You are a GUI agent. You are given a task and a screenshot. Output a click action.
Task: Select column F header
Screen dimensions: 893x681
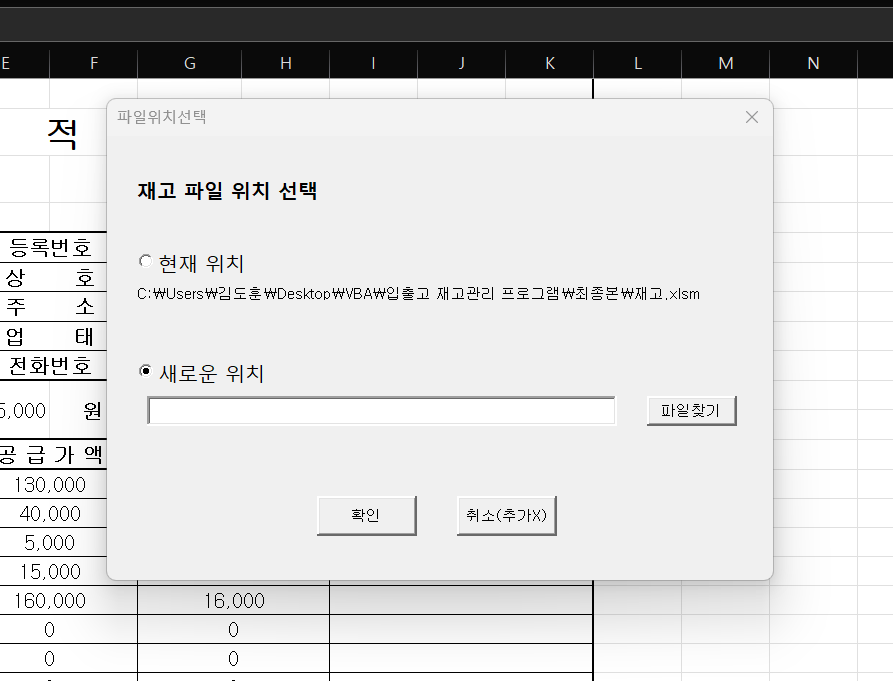coord(94,63)
